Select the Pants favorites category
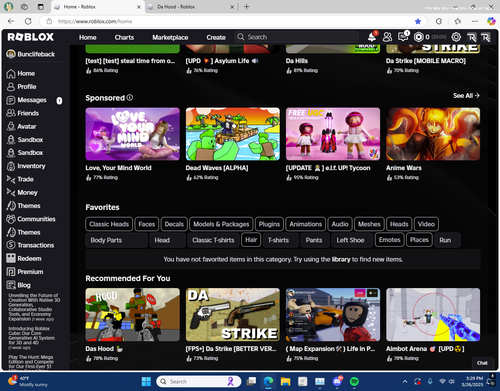Image resolution: width=500 pixels, height=391 pixels. (314, 240)
